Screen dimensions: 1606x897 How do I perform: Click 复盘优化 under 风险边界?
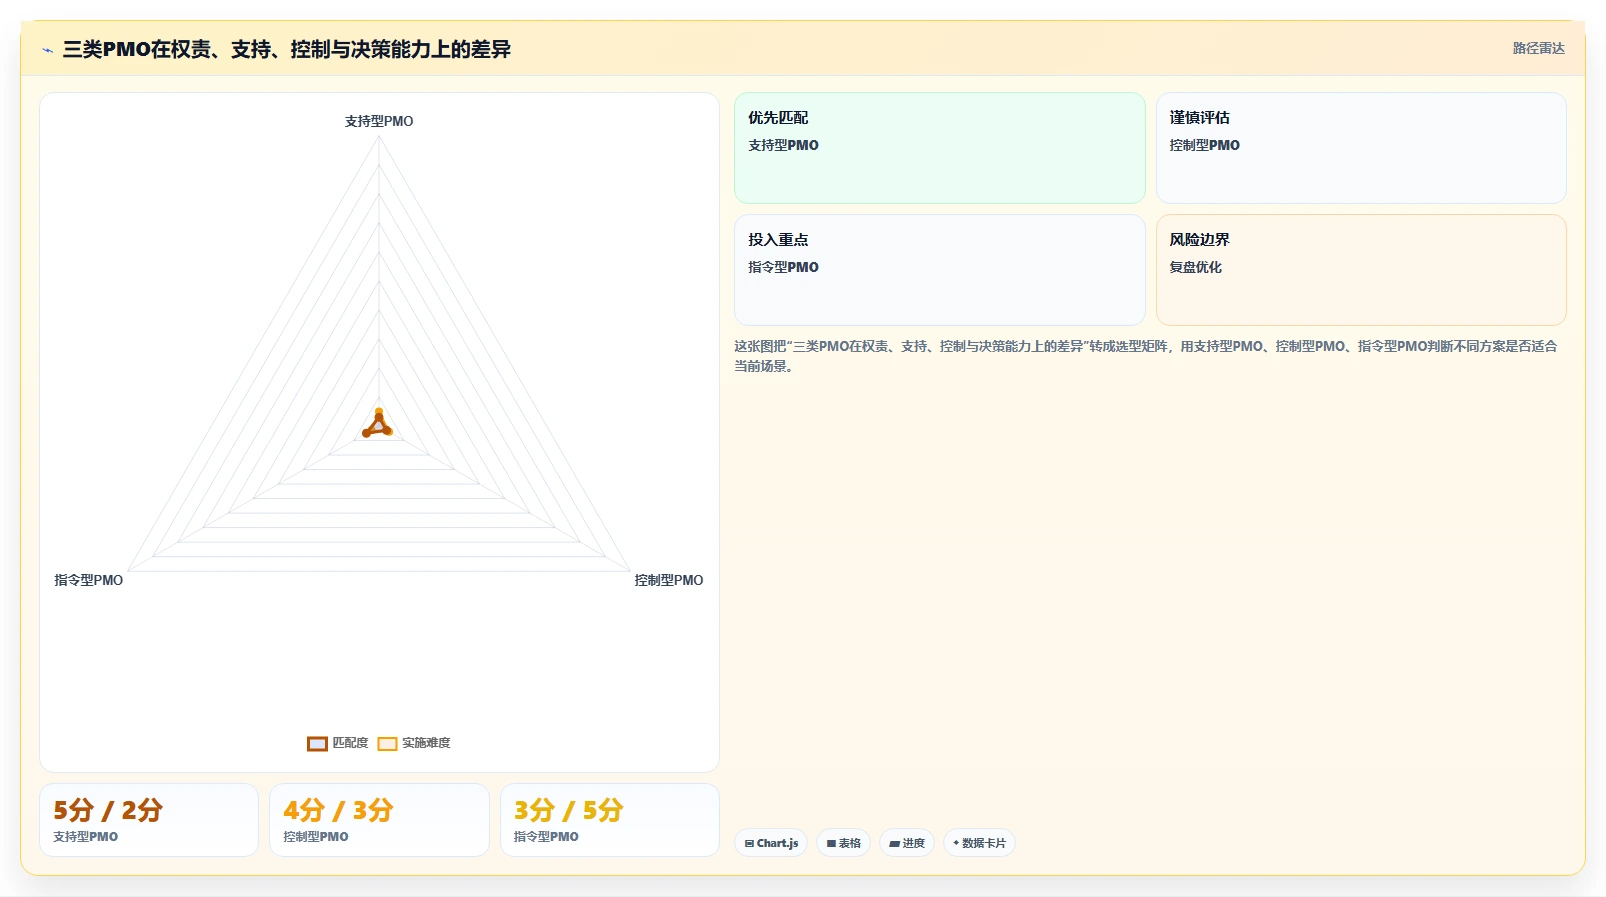point(1195,267)
